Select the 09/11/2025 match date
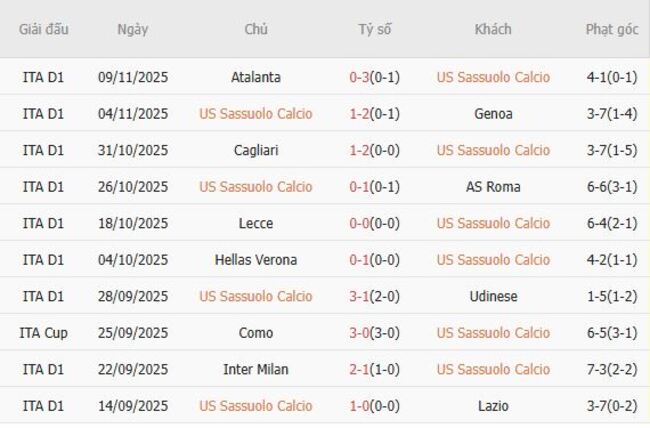Screen dimensions: 650x428 point(133,77)
